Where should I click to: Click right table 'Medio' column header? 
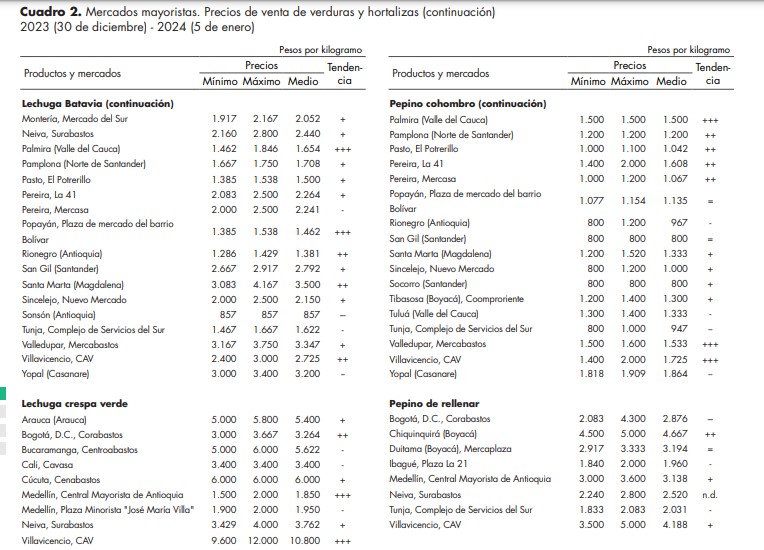(671, 81)
